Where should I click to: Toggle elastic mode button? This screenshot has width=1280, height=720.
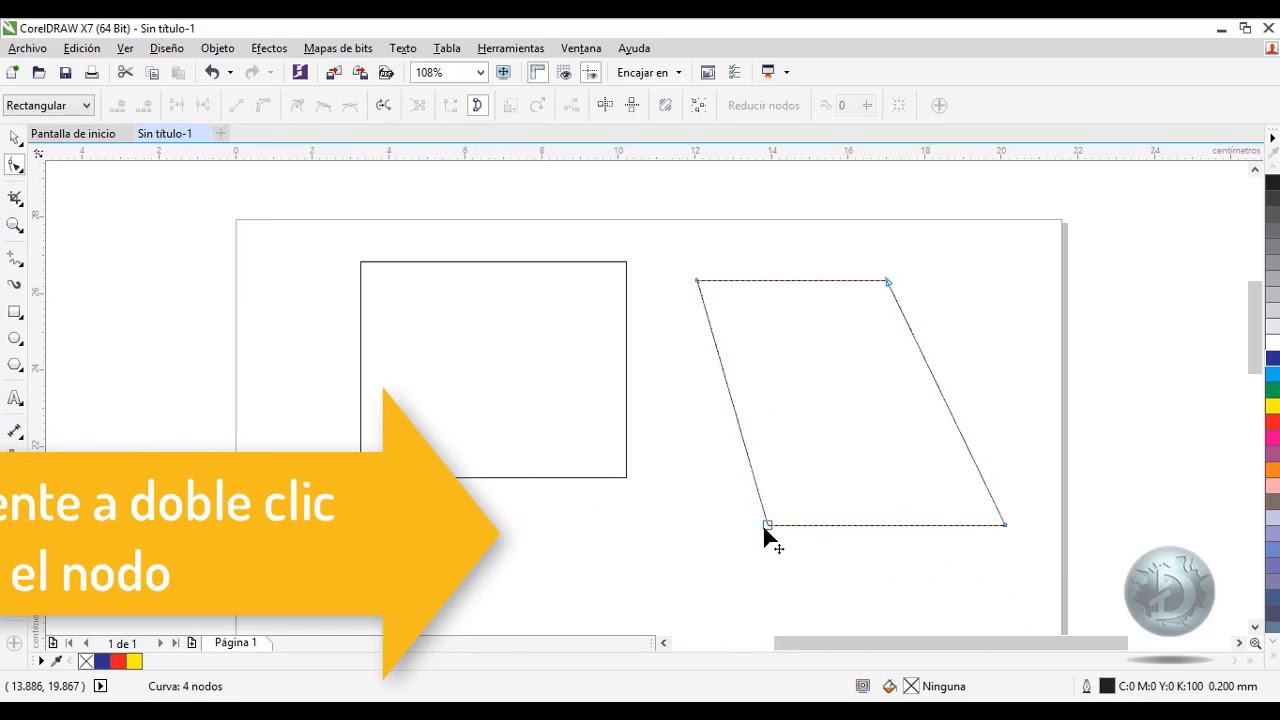(665, 105)
